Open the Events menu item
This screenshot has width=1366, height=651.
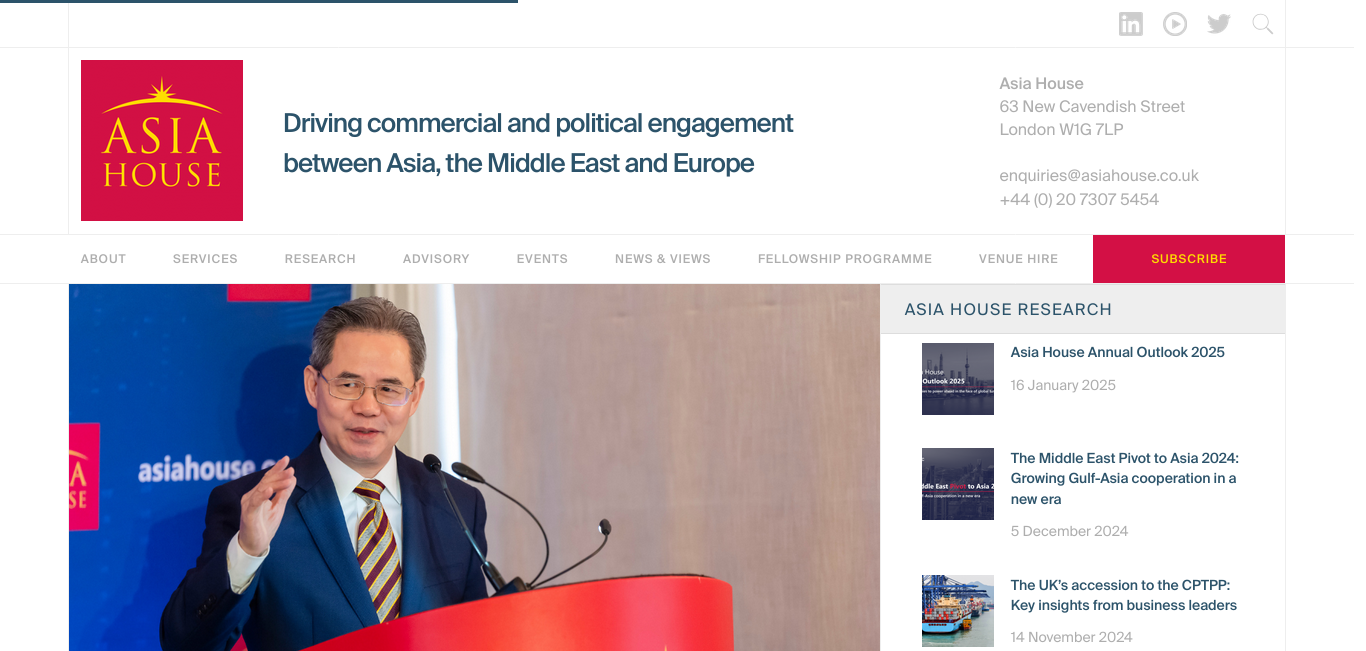coord(542,259)
